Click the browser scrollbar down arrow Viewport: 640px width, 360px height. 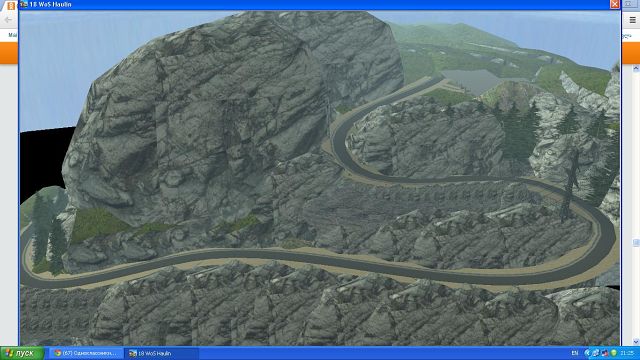636,342
